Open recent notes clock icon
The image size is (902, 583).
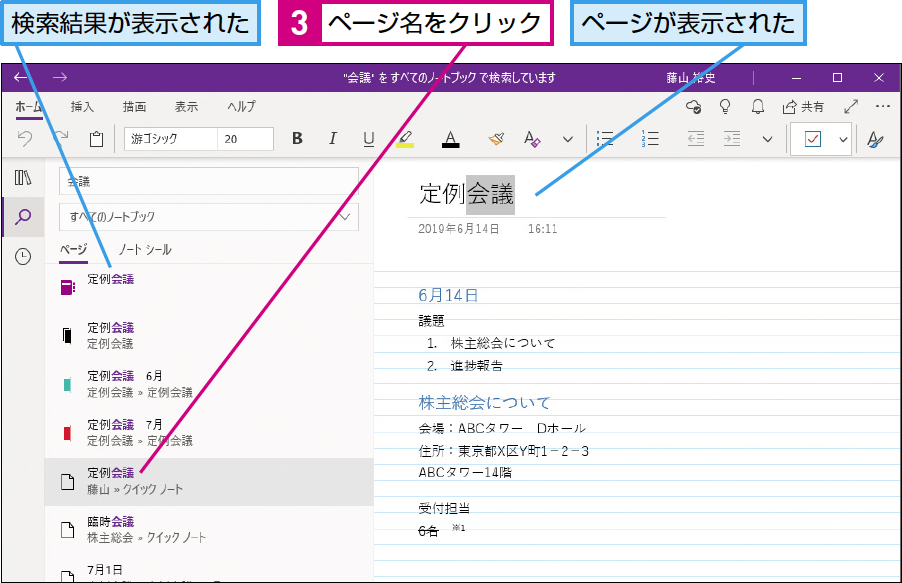coord(23,256)
